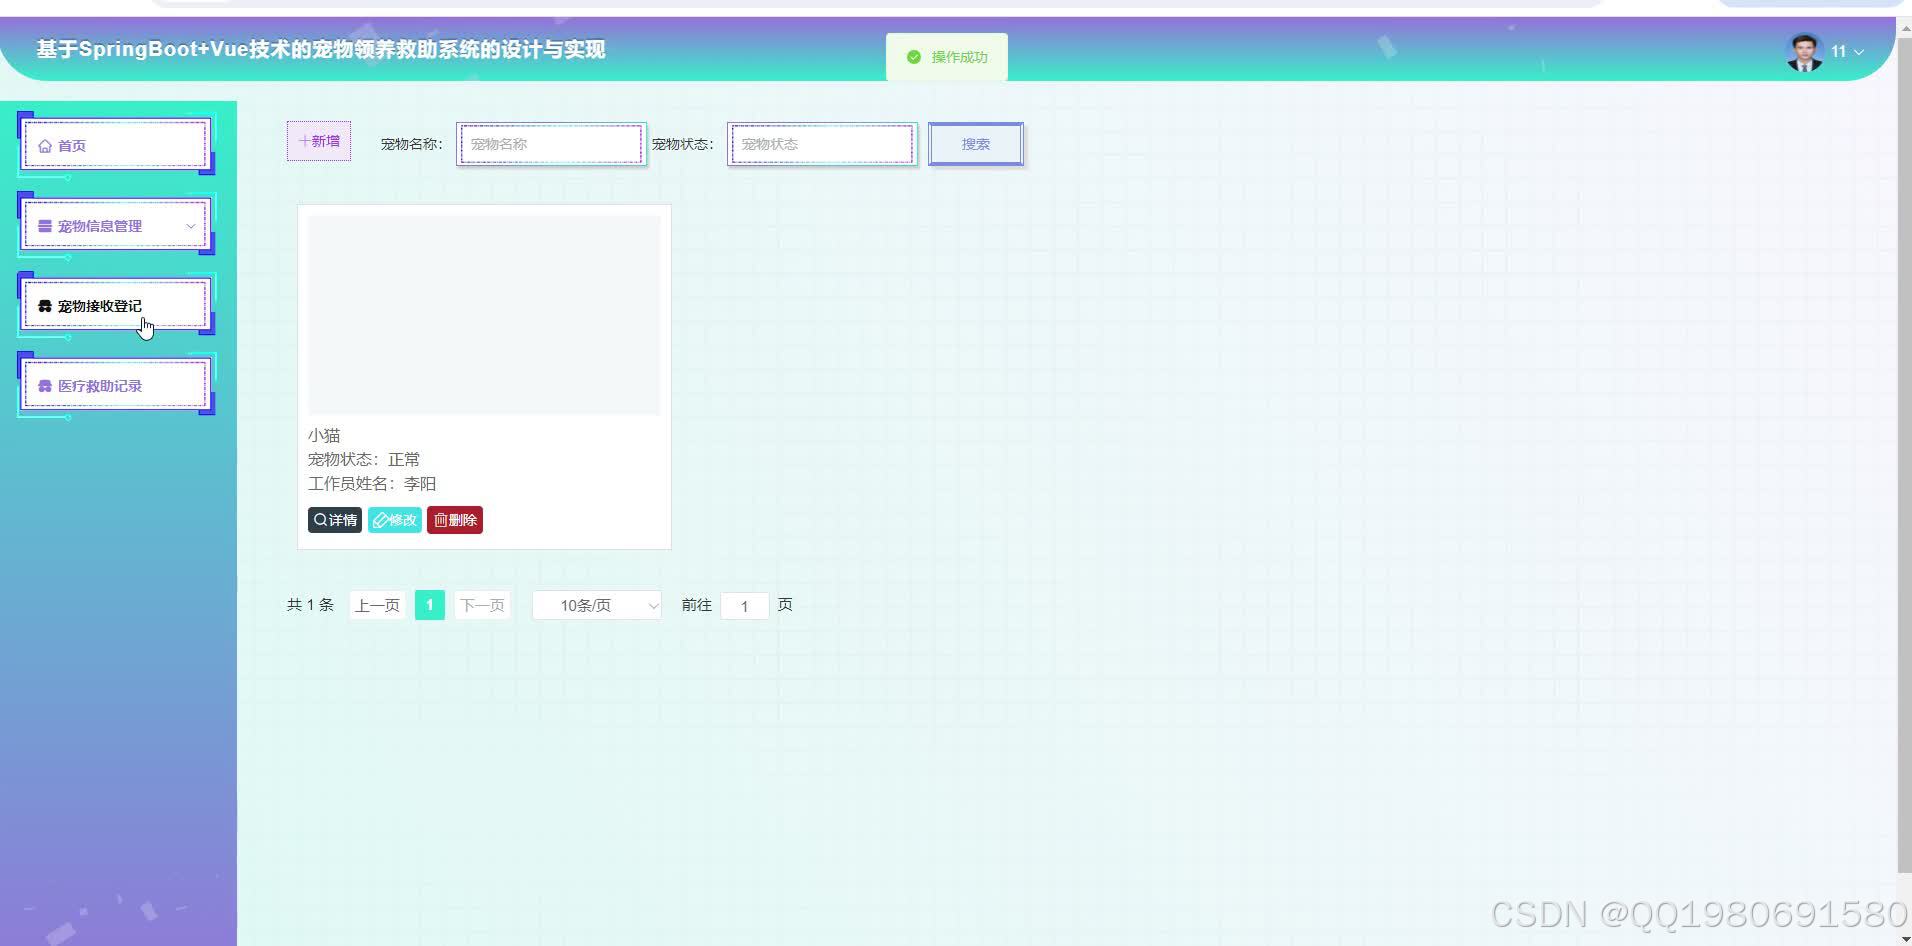Click the grid icon beside 医疗救助记录

[x=44, y=385]
